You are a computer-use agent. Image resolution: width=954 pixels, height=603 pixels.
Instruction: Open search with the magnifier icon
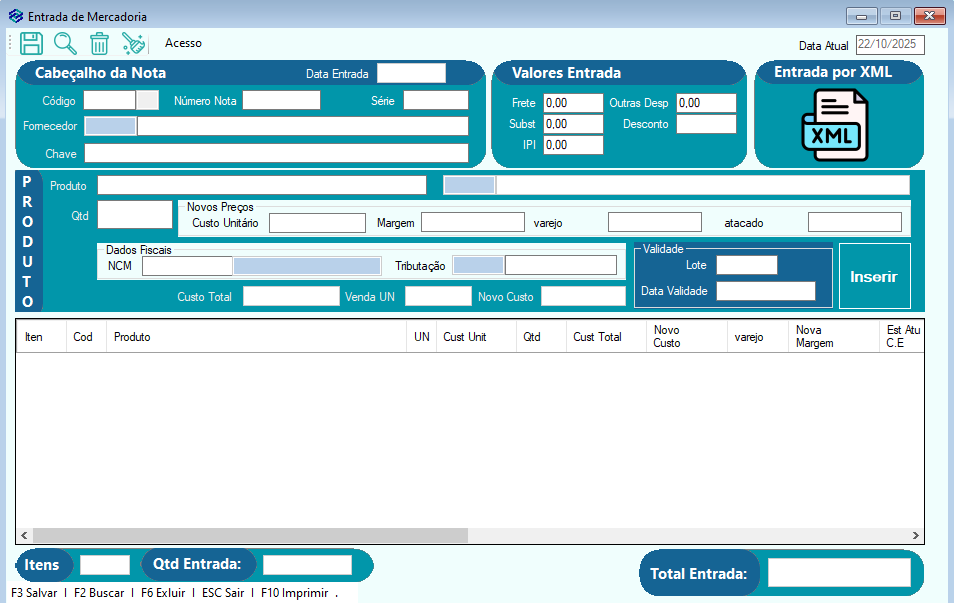pos(65,43)
